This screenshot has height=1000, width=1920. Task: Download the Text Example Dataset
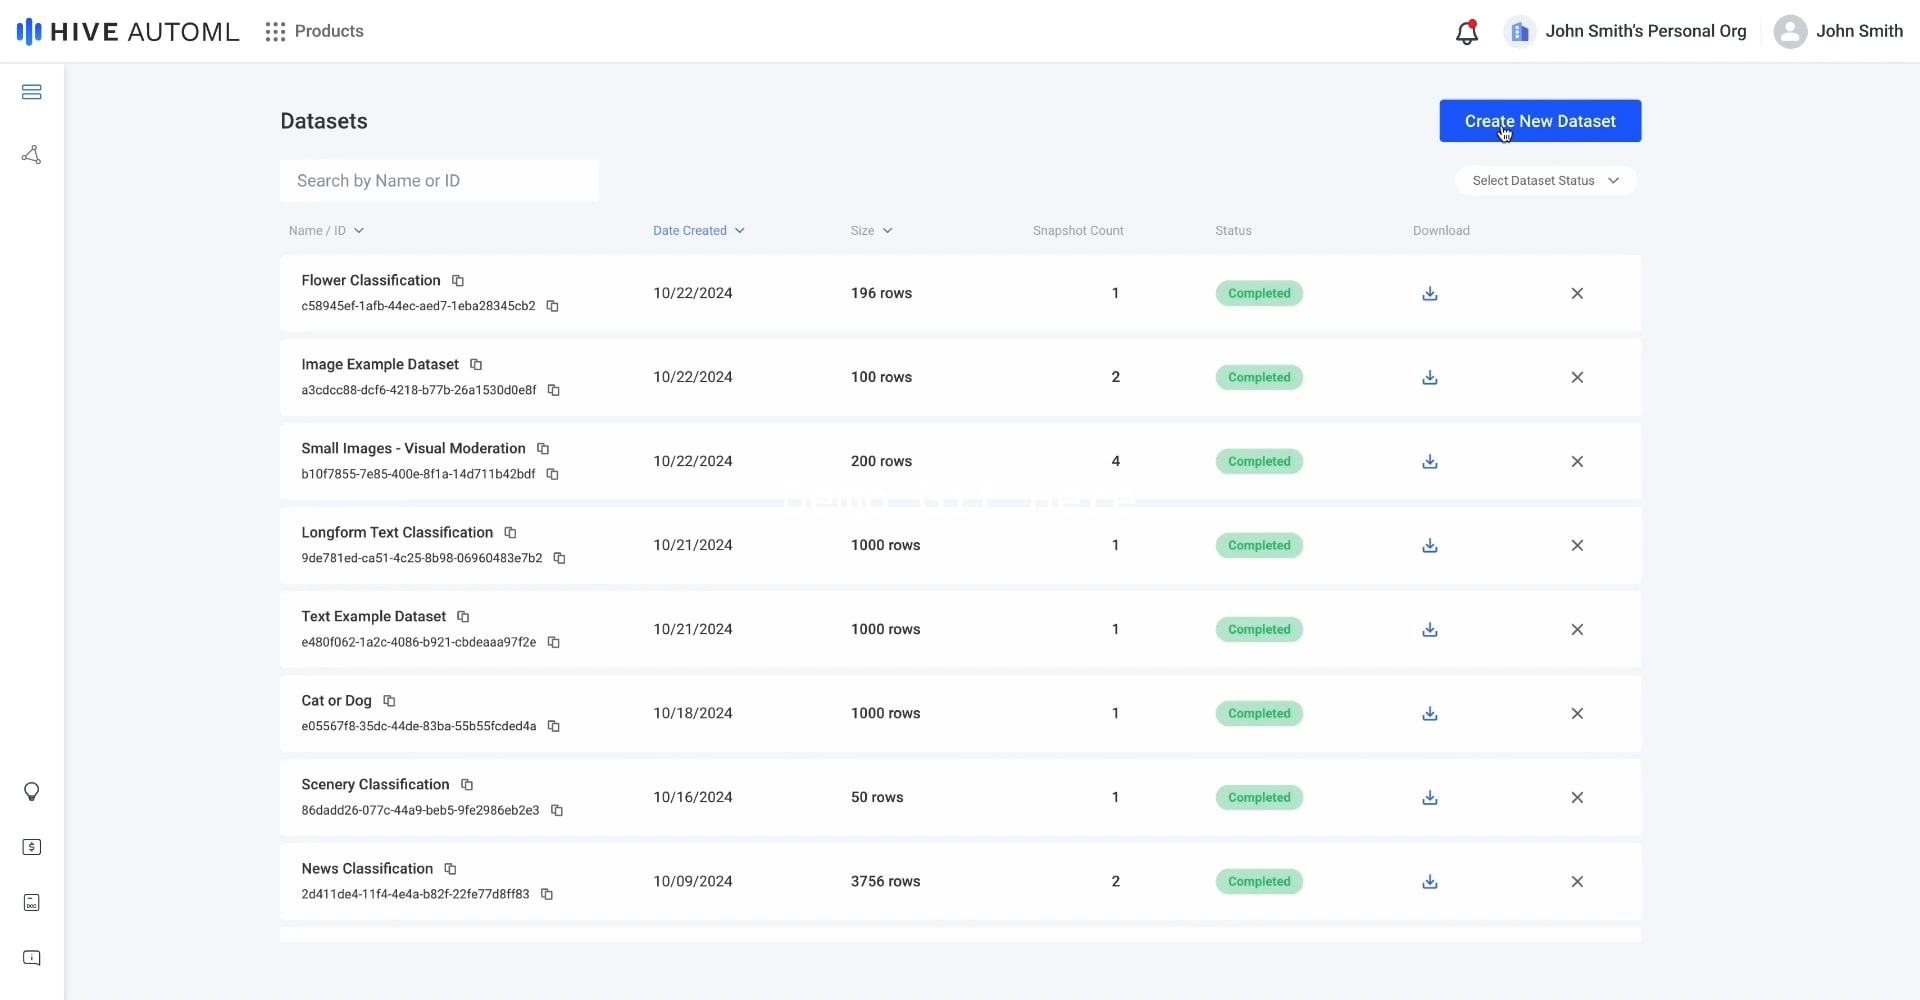tap(1430, 630)
